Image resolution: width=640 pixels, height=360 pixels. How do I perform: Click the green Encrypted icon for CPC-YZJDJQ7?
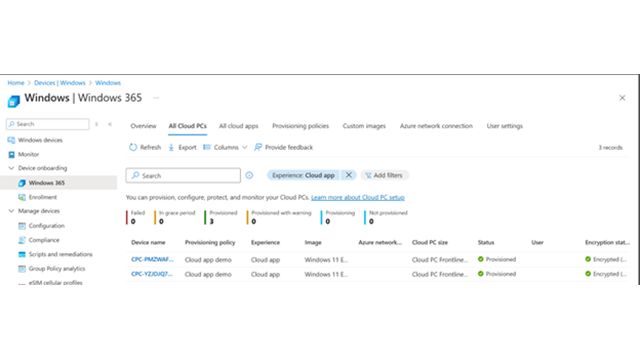[x=588, y=273]
